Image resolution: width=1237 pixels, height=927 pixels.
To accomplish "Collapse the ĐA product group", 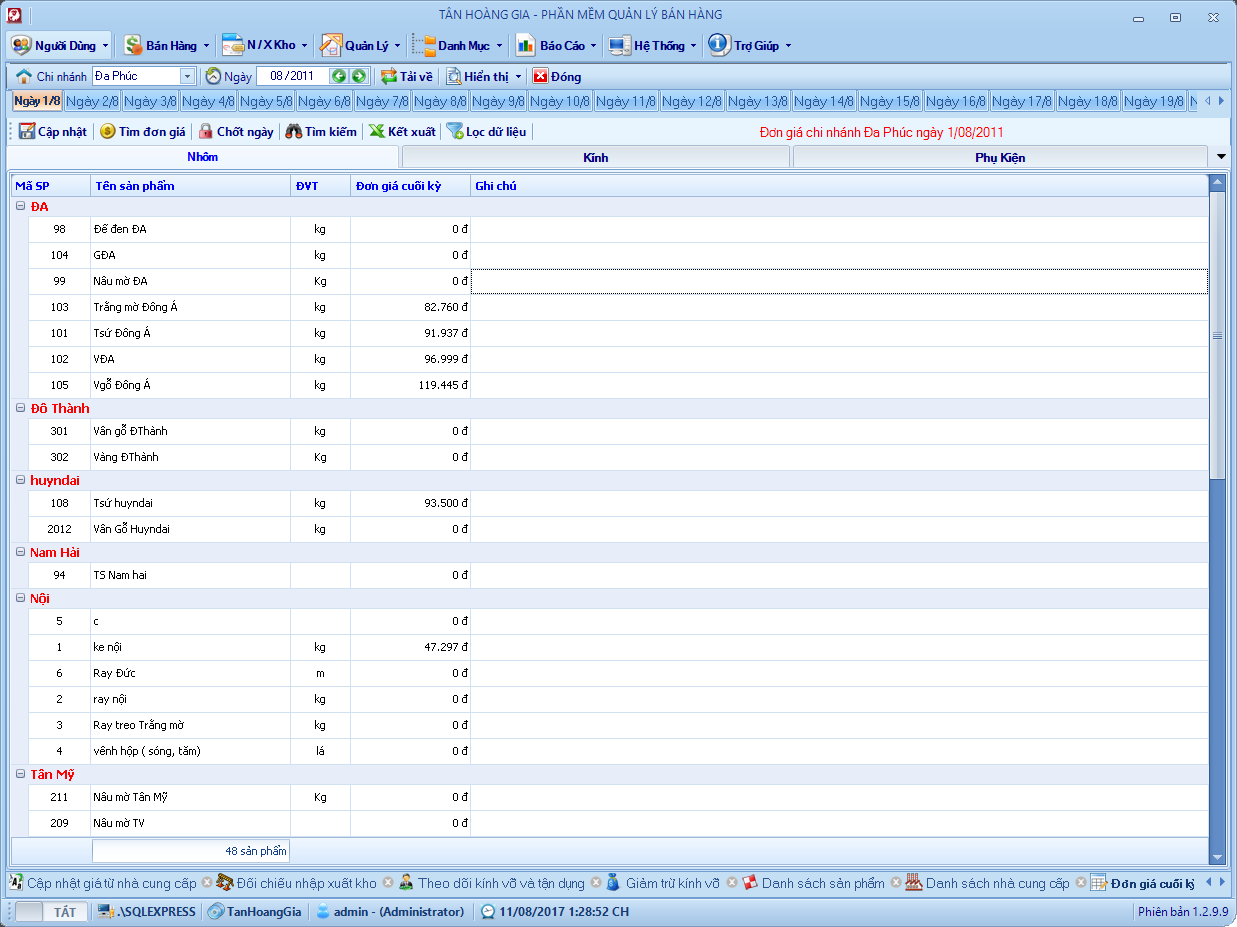I will pos(20,207).
